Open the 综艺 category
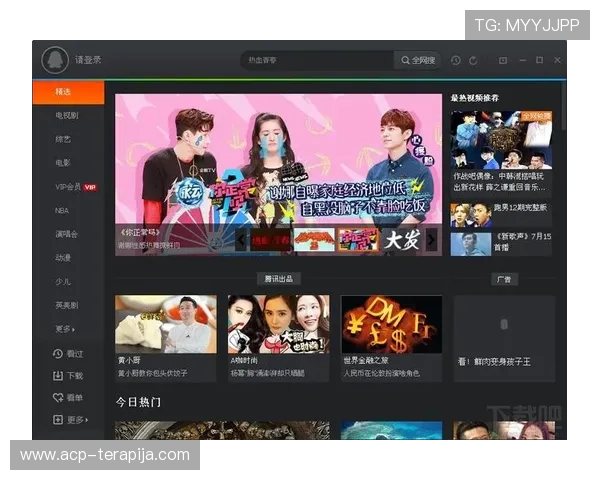Image resolution: width=600 pixels, height=480 pixels. pyautogui.click(x=63, y=139)
